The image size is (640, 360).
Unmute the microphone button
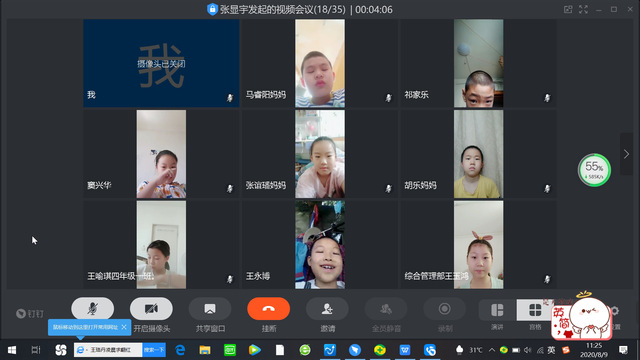[93, 309]
